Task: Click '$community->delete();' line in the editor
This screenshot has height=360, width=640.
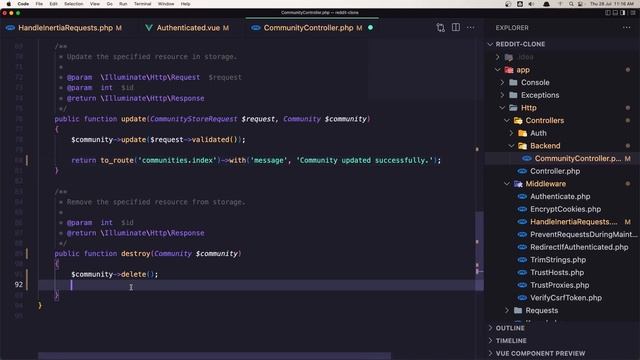Action: pyautogui.click(x=114, y=274)
